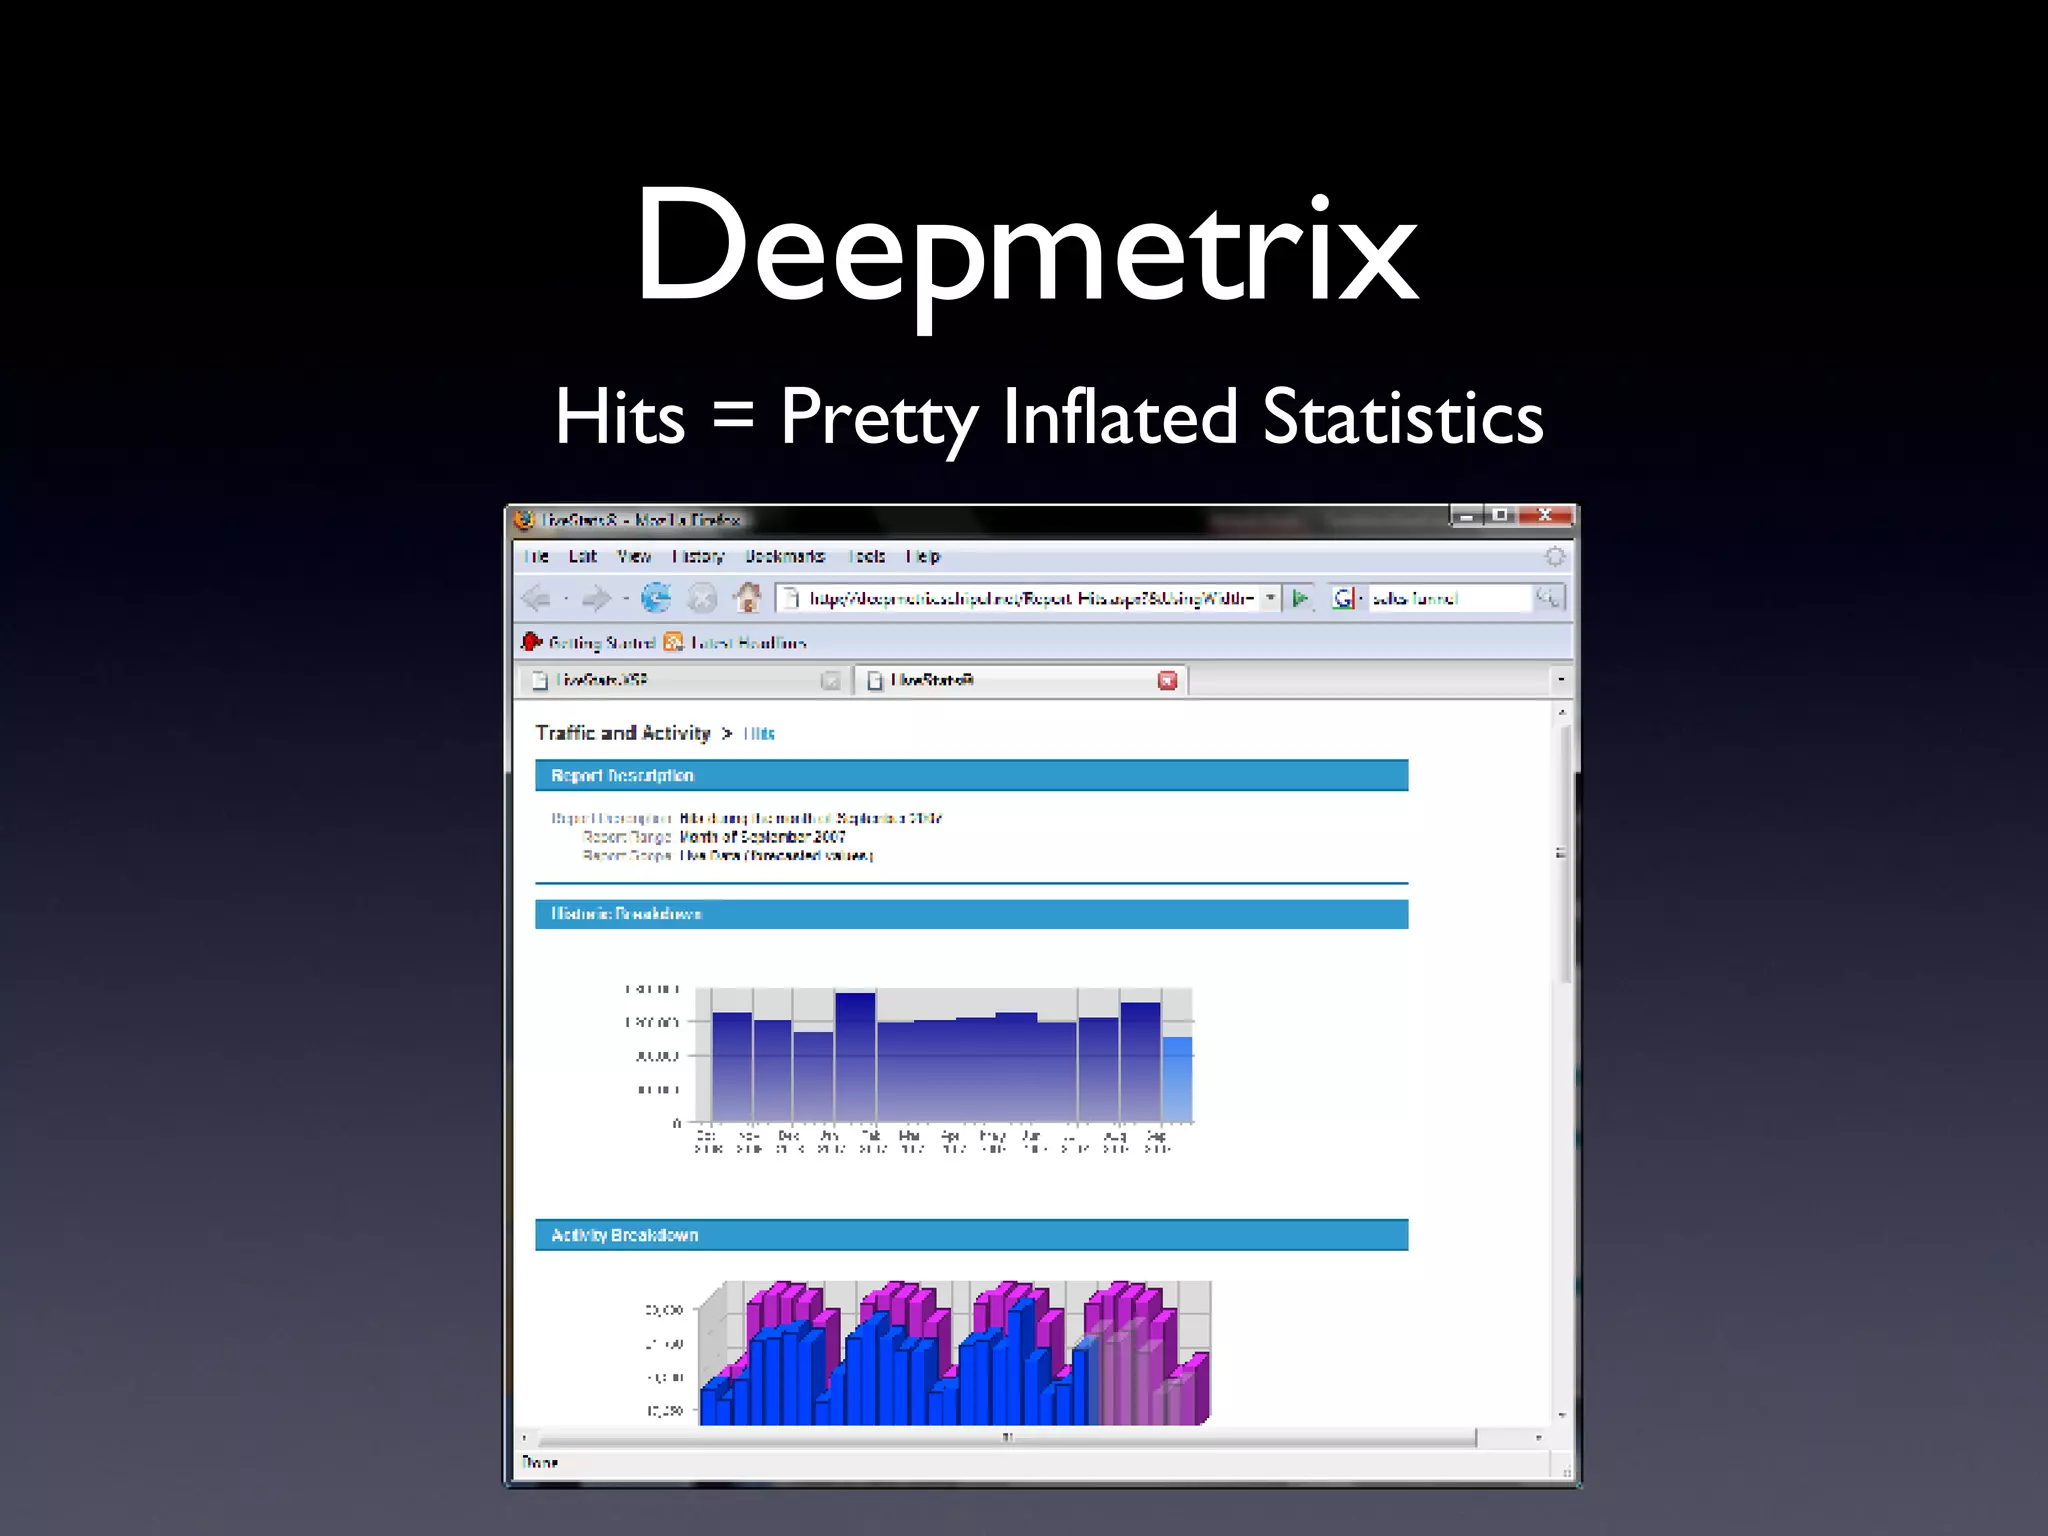This screenshot has height=1536, width=2048.
Task: Click the Report Description section header
Action: pos(971,776)
